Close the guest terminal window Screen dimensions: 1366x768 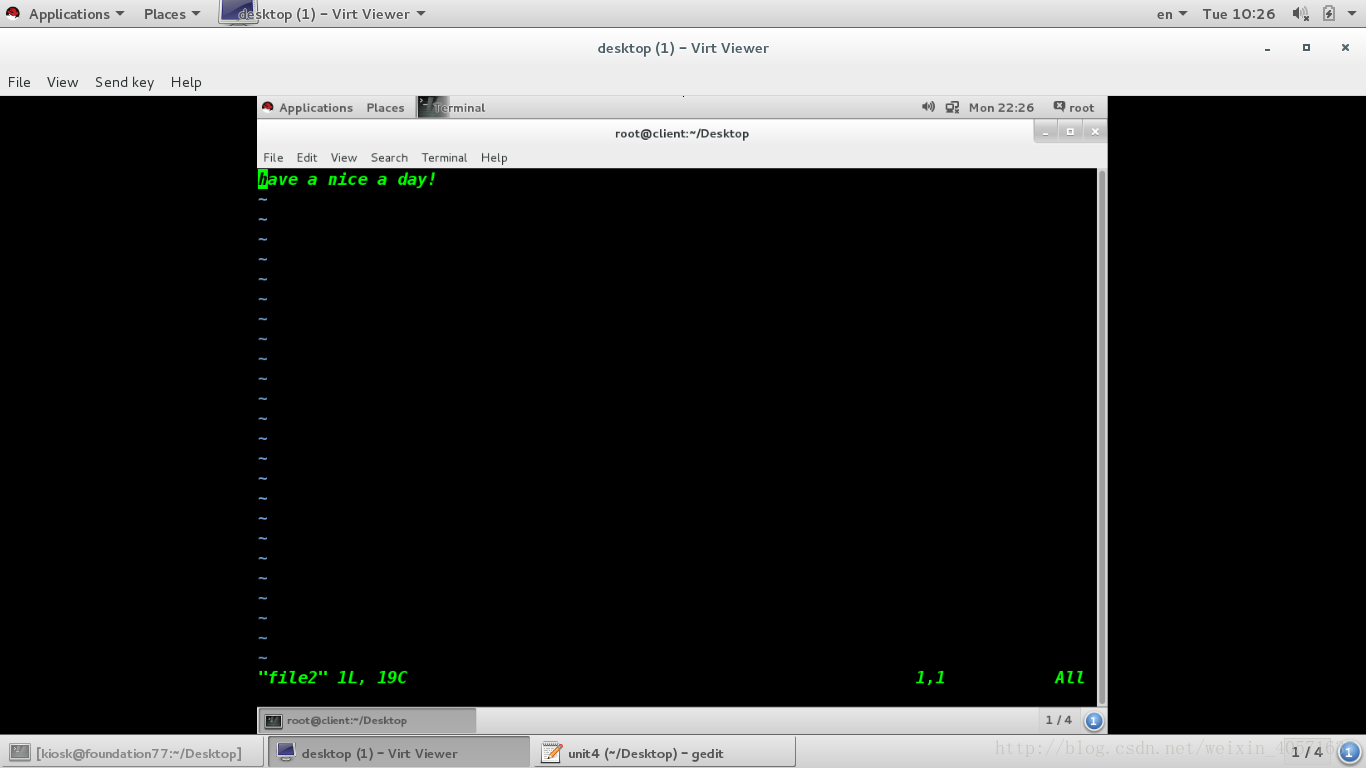1095,132
